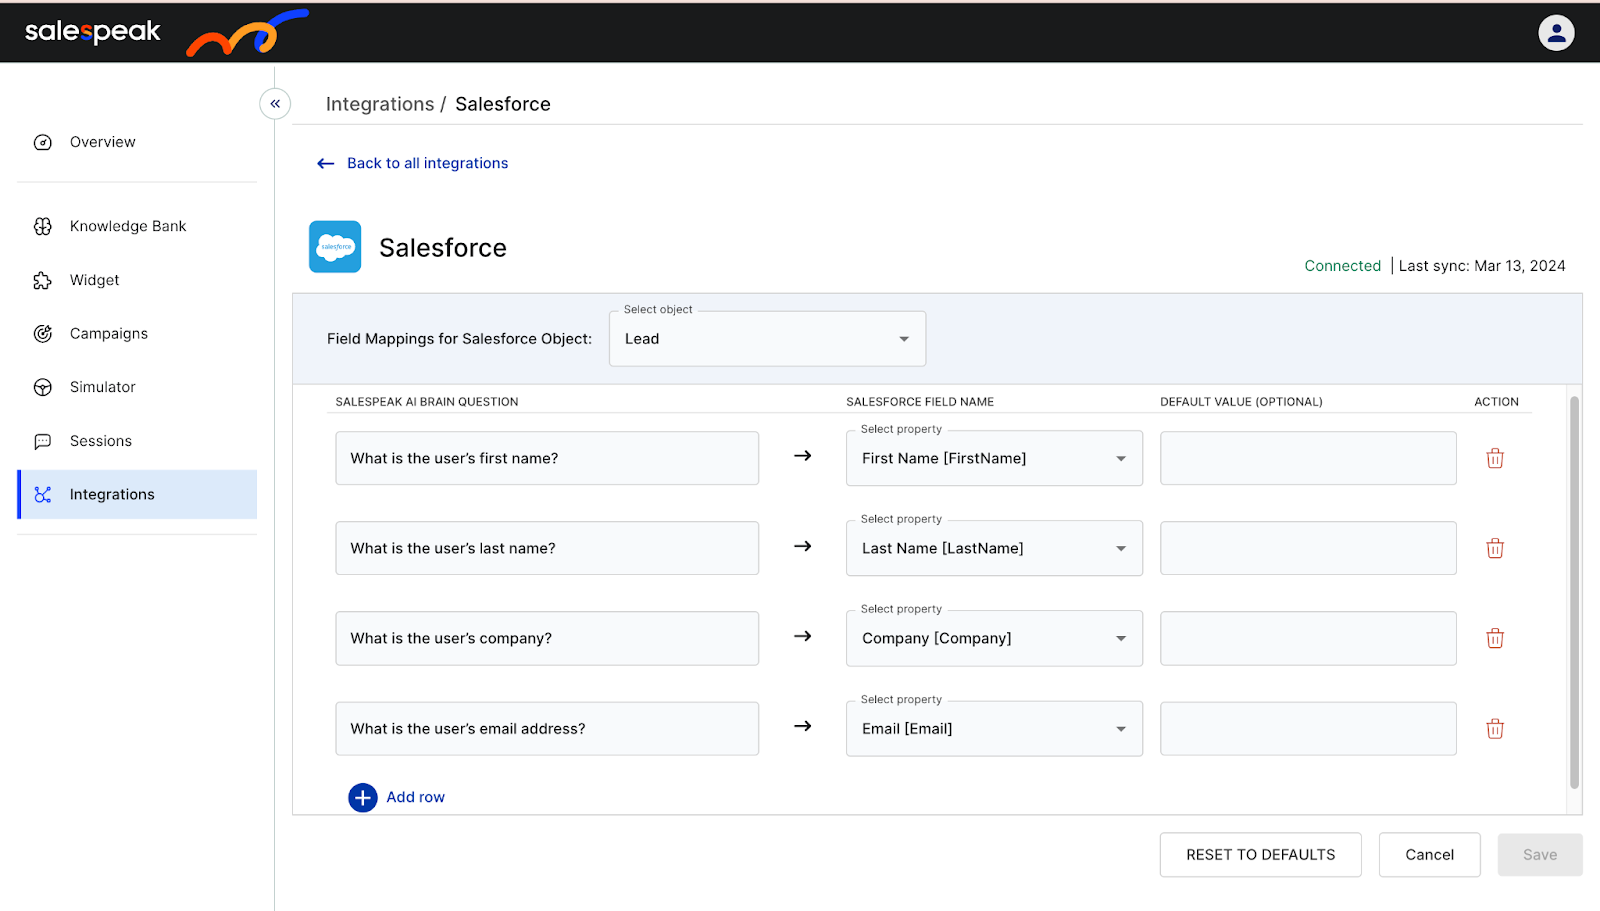Image resolution: width=1600 pixels, height=911 pixels.
Task: Open the user profile avatar menu
Action: point(1556,33)
